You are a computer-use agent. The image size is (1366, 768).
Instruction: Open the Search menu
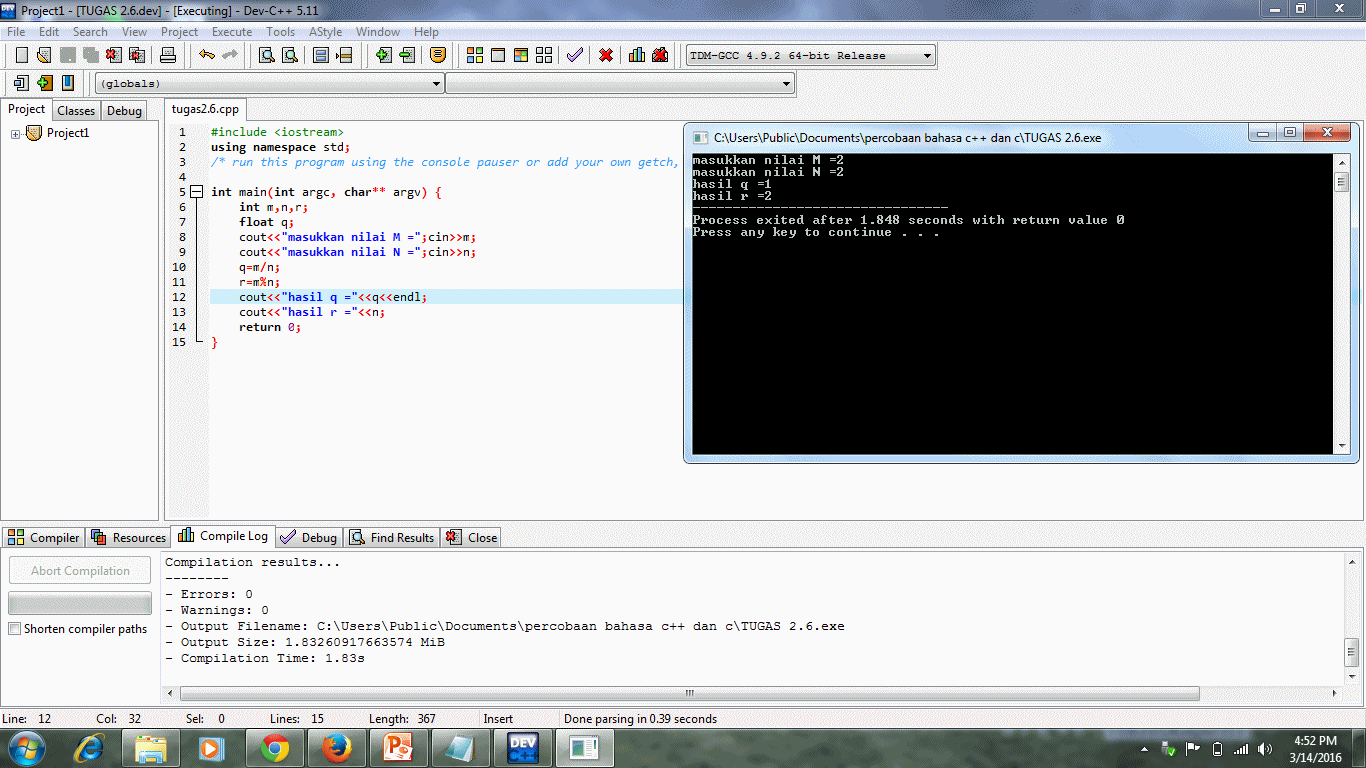tap(90, 32)
